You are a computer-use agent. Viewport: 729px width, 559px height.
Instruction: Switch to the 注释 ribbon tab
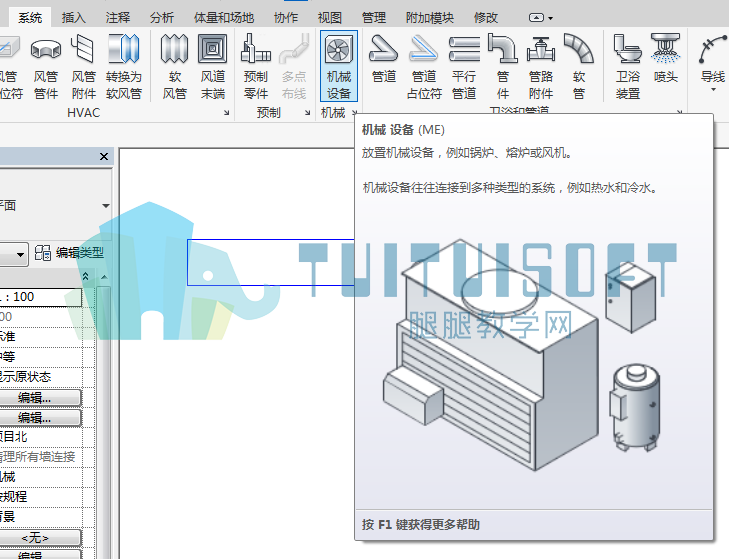(118, 18)
